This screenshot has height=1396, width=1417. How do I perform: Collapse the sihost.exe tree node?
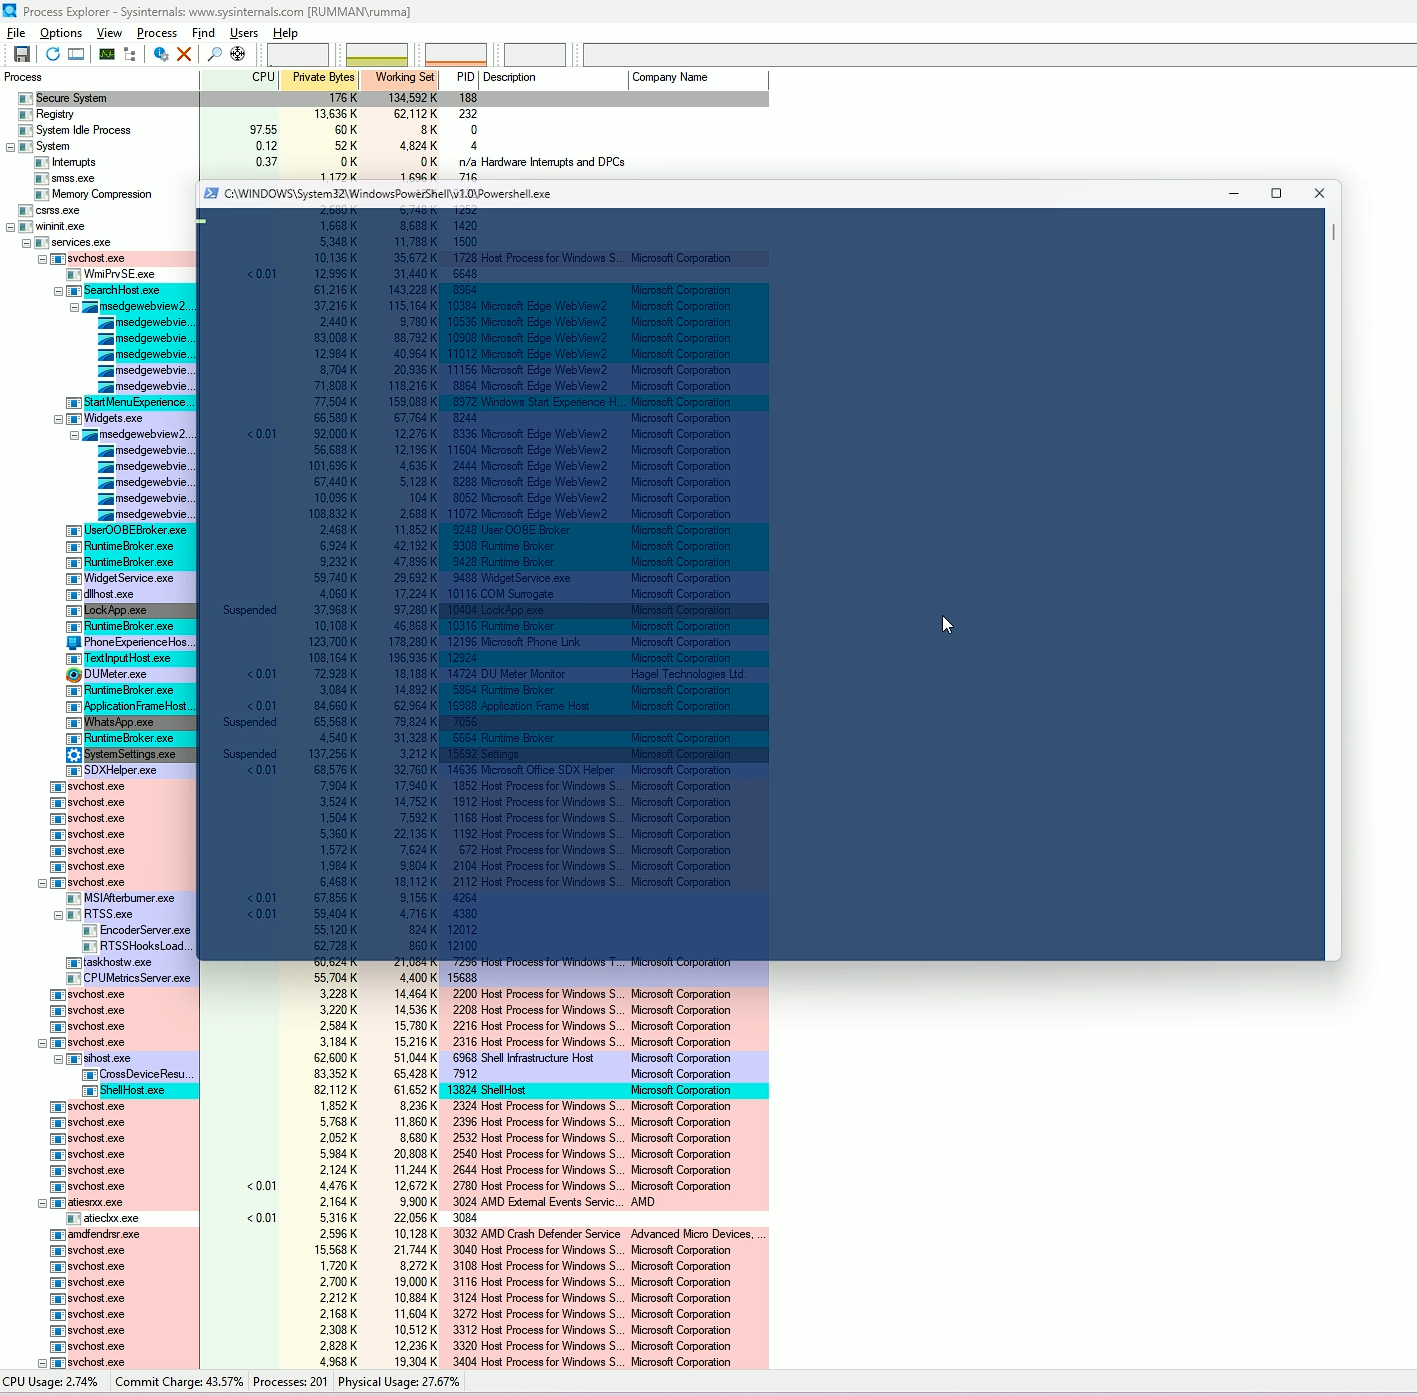pos(58,1058)
